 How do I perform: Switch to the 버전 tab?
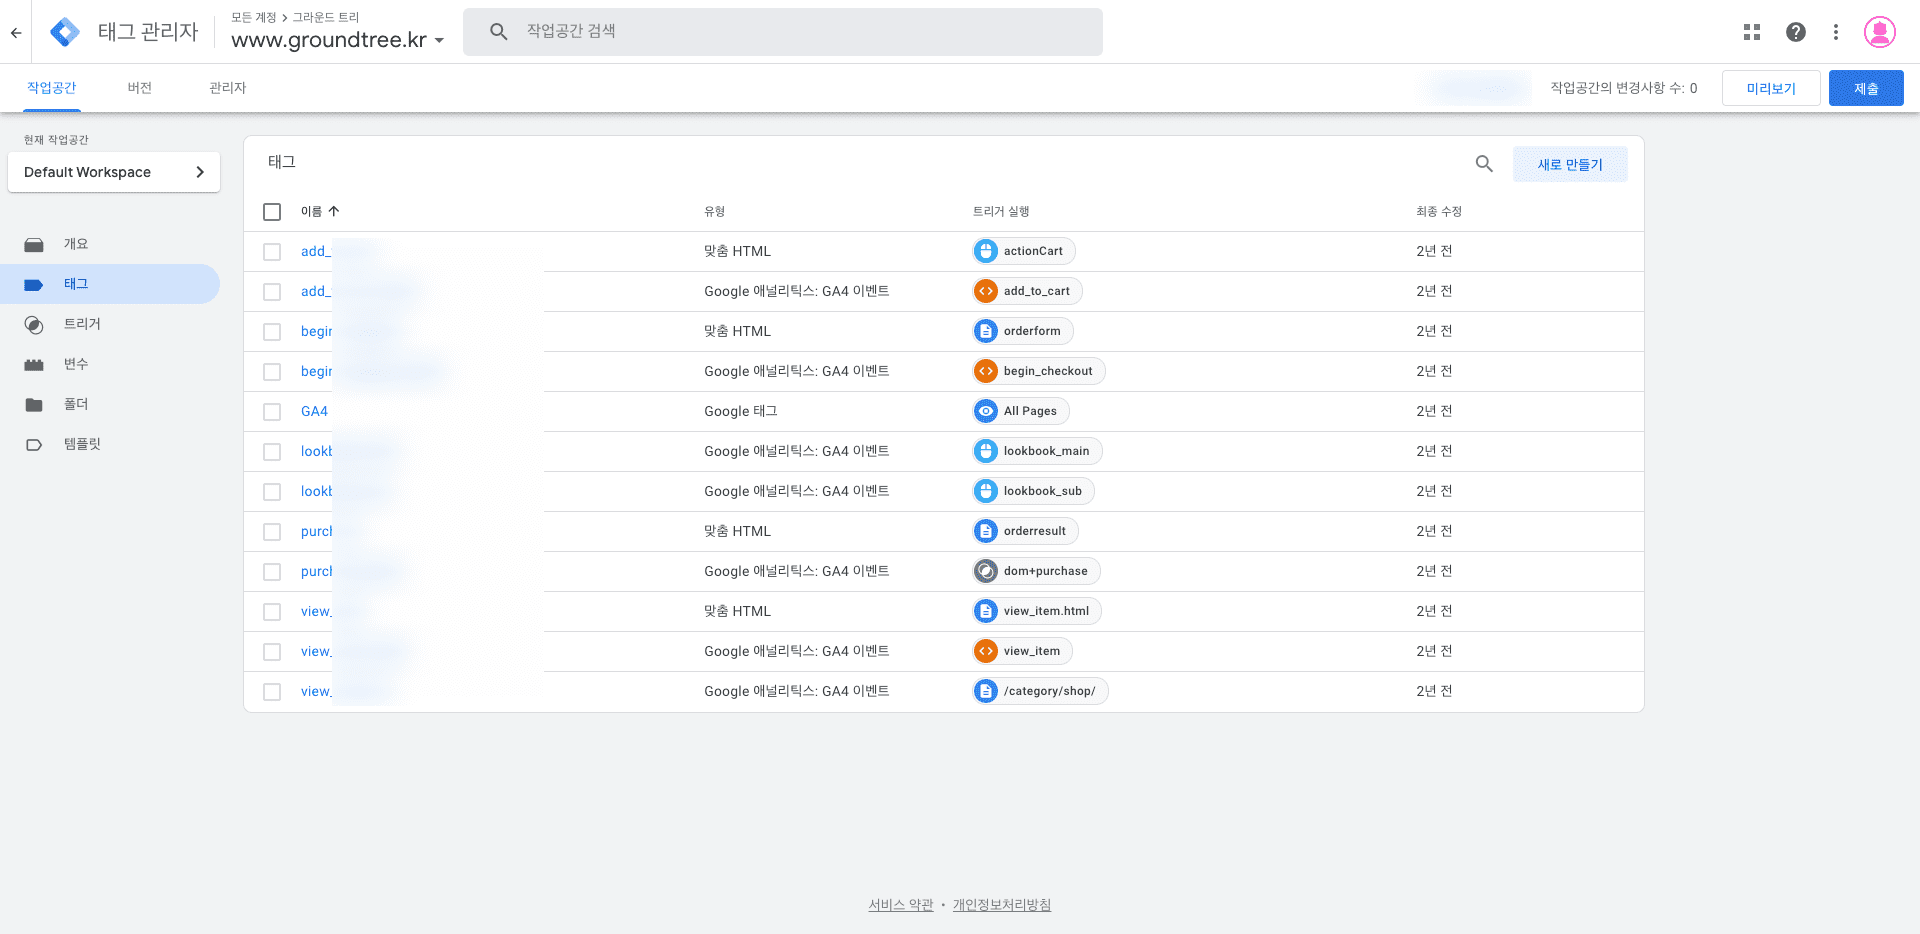tap(139, 88)
